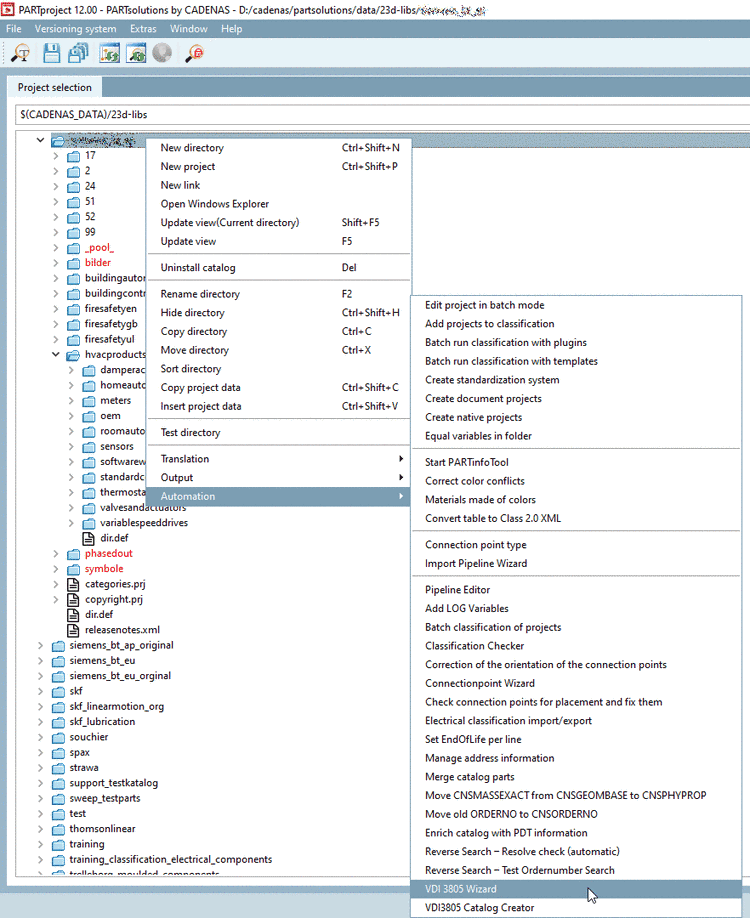Click the multiple floppy disks save-all icon
The height and width of the screenshot is (918, 750).
(x=78, y=53)
